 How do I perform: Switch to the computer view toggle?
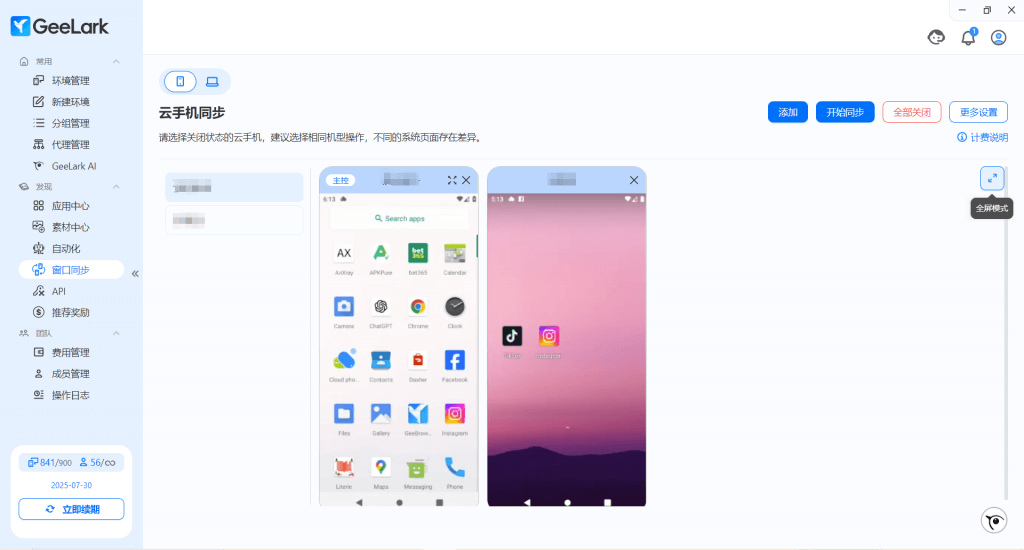212,81
